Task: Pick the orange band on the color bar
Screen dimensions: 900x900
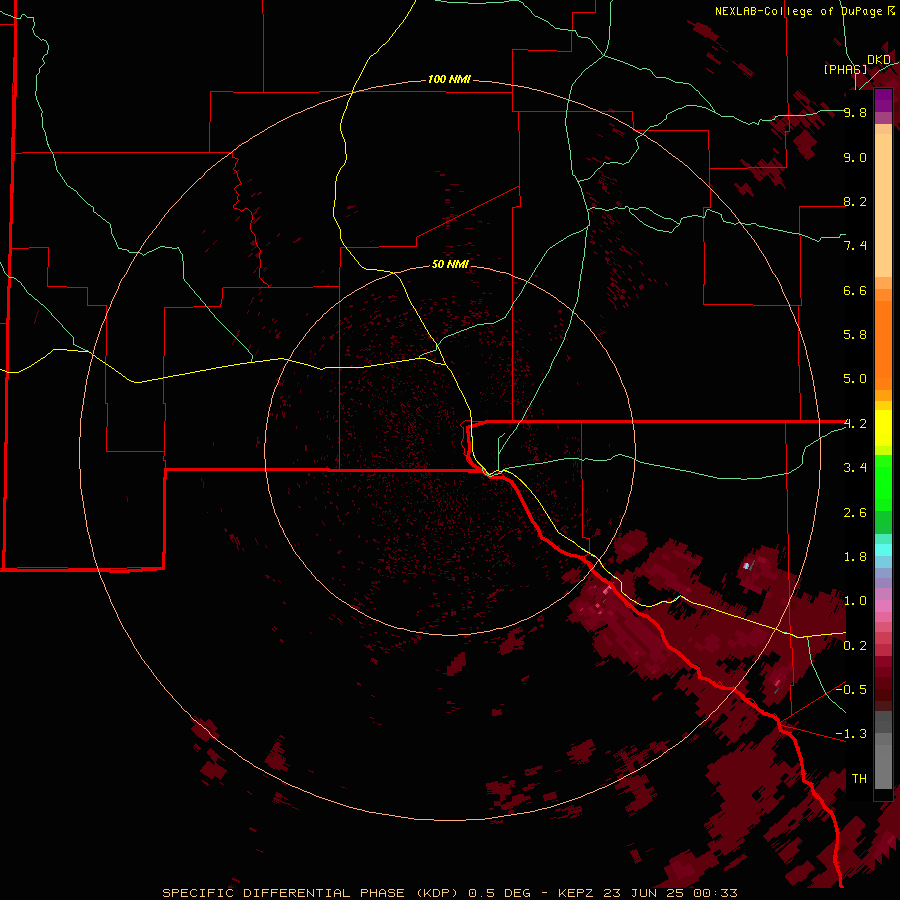Action: click(x=883, y=346)
